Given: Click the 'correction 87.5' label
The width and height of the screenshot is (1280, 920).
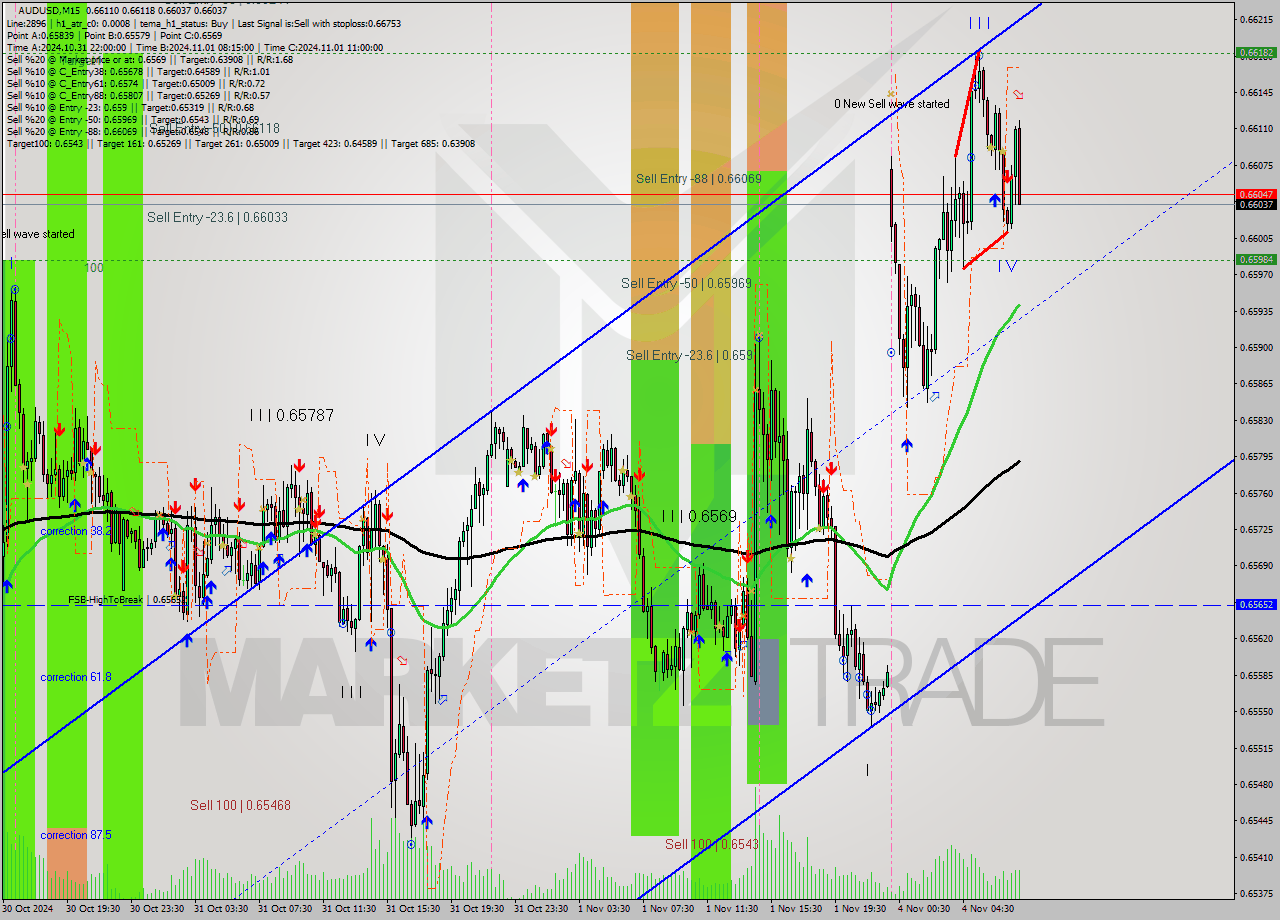Looking at the screenshot, I should [76, 835].
